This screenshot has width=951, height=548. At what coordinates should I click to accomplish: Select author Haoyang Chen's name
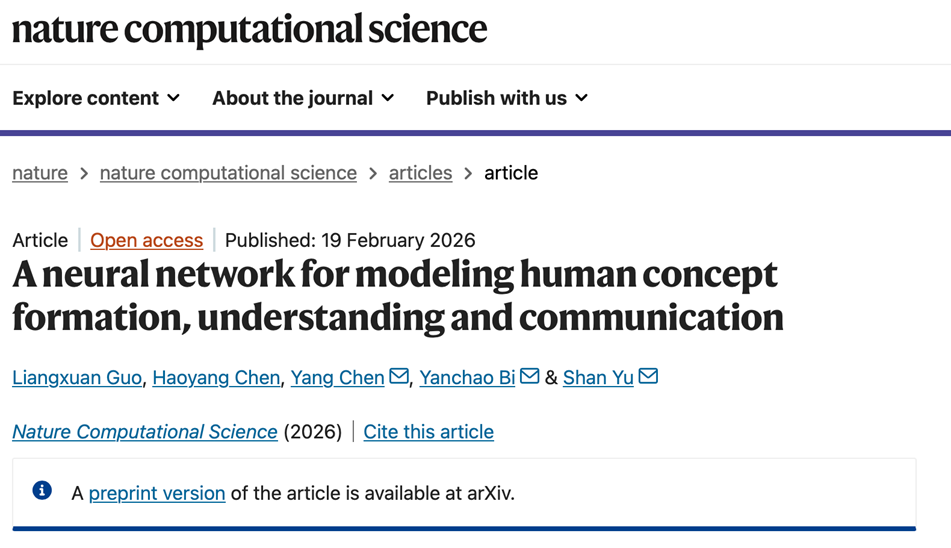point(216,378)
